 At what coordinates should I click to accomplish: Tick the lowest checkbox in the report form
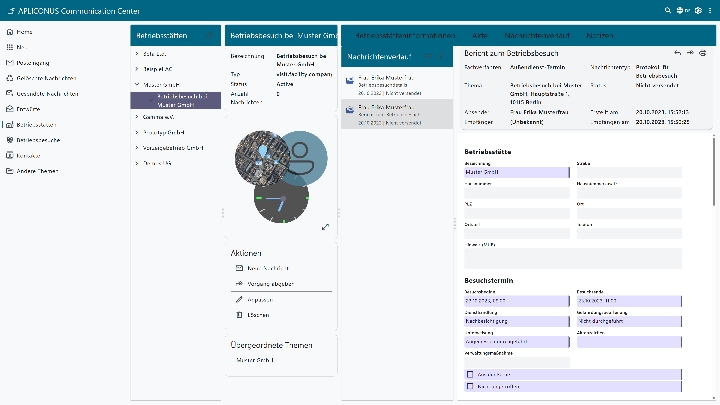pos(470,386)
